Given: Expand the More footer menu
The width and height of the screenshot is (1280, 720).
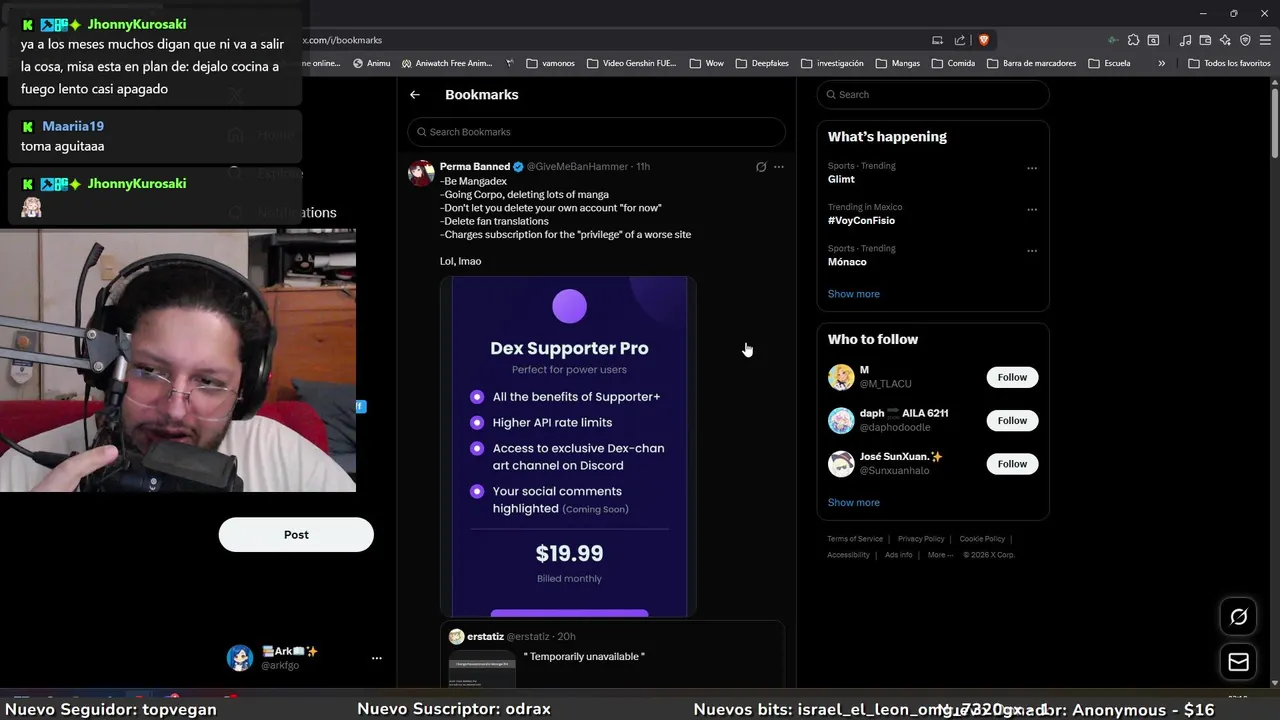Looking at the screenshot, I should tap(940, 555).
